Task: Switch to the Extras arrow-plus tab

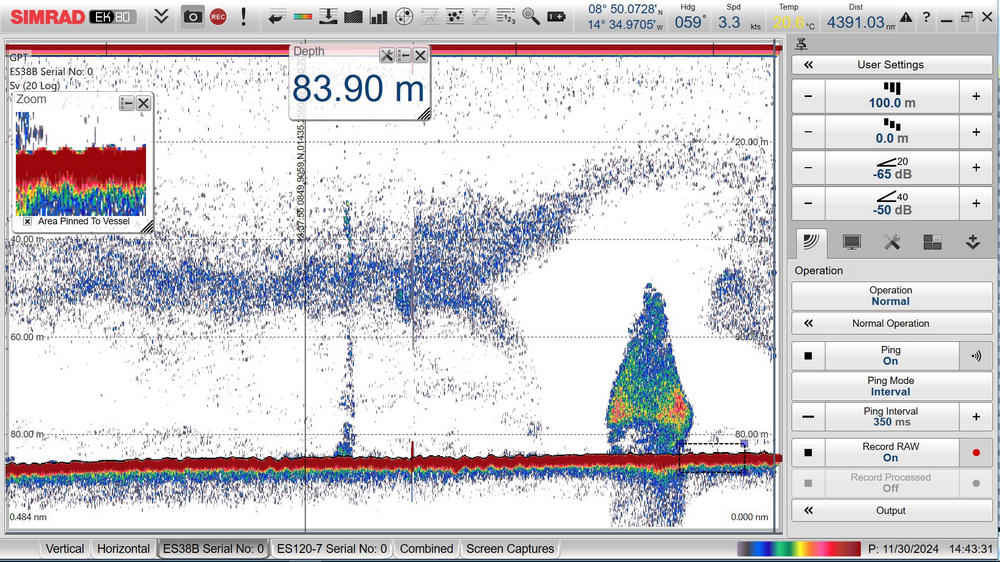Action: click(973, 242)
